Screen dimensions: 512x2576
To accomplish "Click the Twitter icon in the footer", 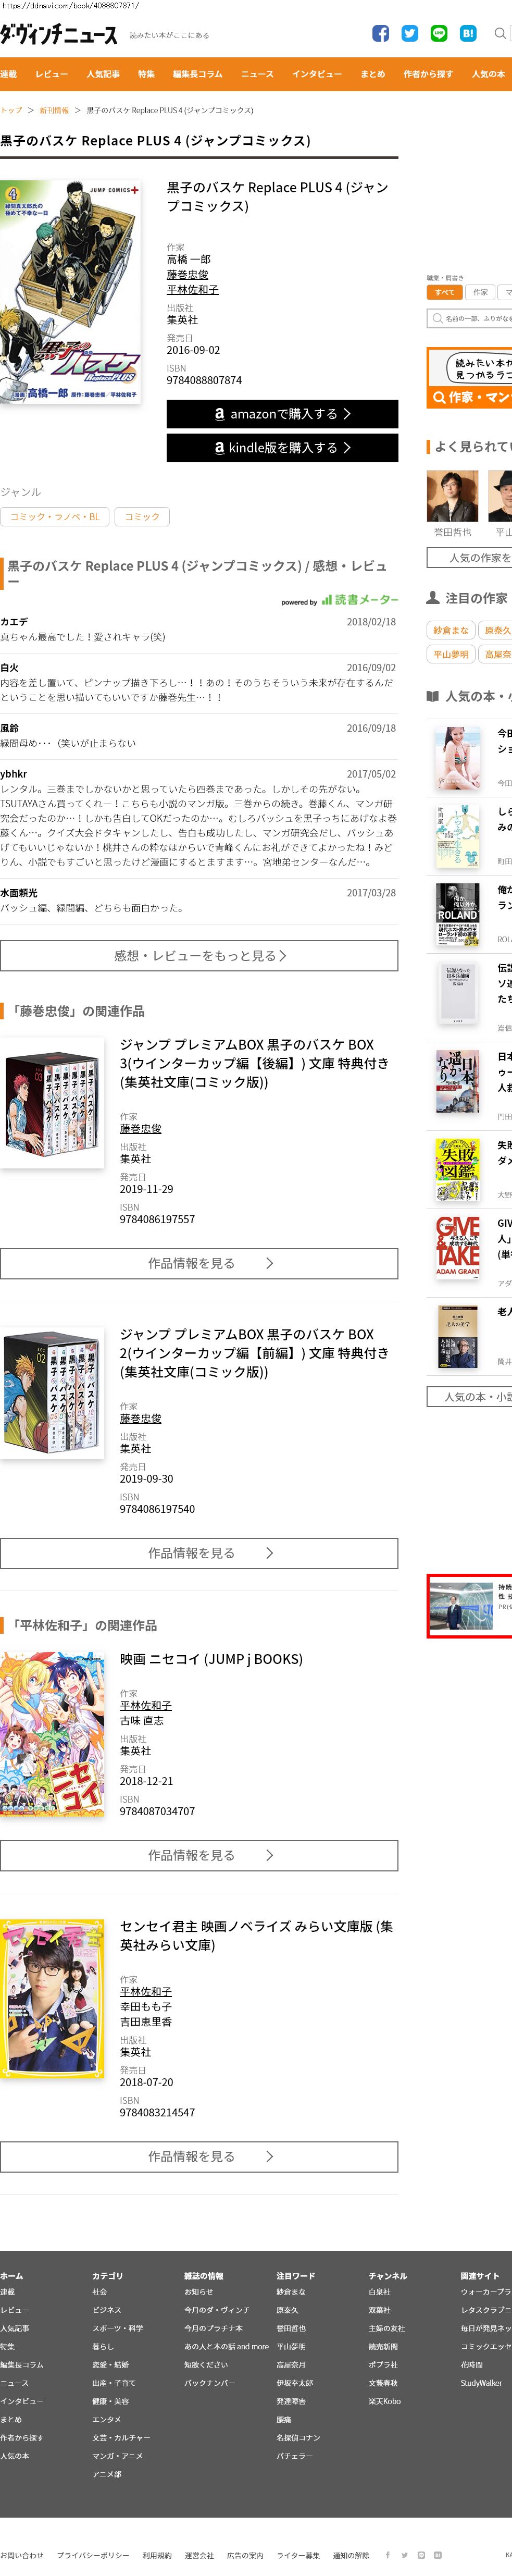I will [404, 2554].
